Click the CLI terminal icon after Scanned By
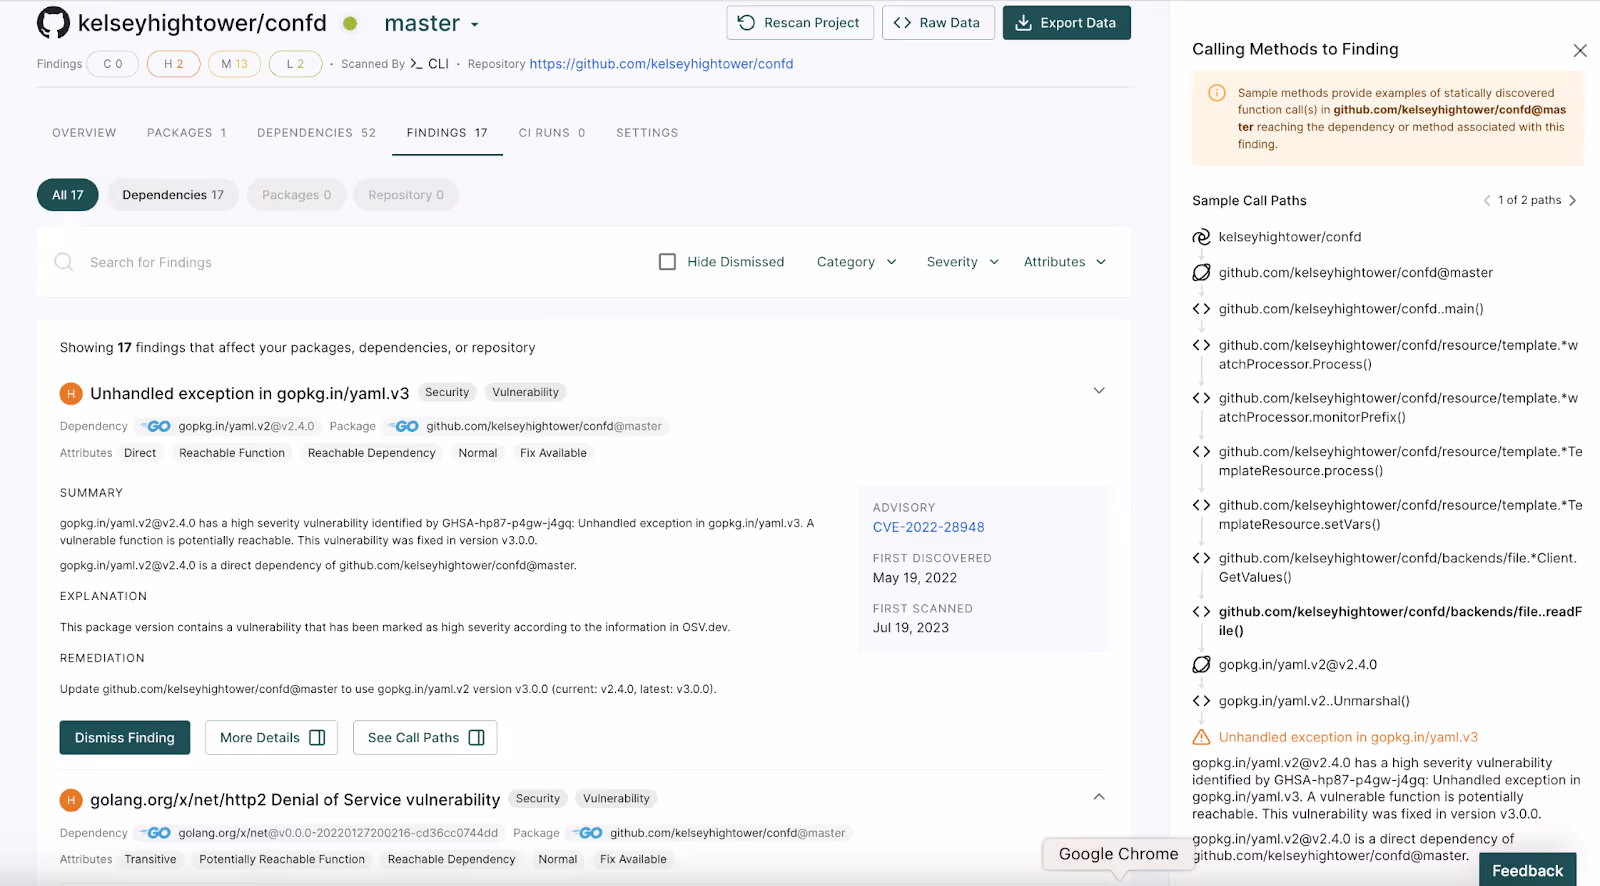 point(417,64)
